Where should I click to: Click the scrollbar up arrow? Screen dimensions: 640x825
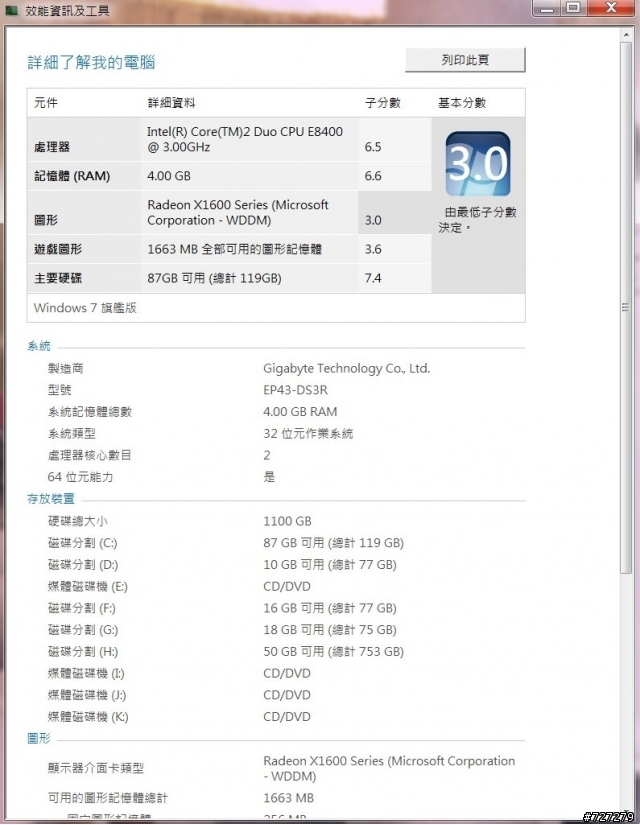point(626,35)
